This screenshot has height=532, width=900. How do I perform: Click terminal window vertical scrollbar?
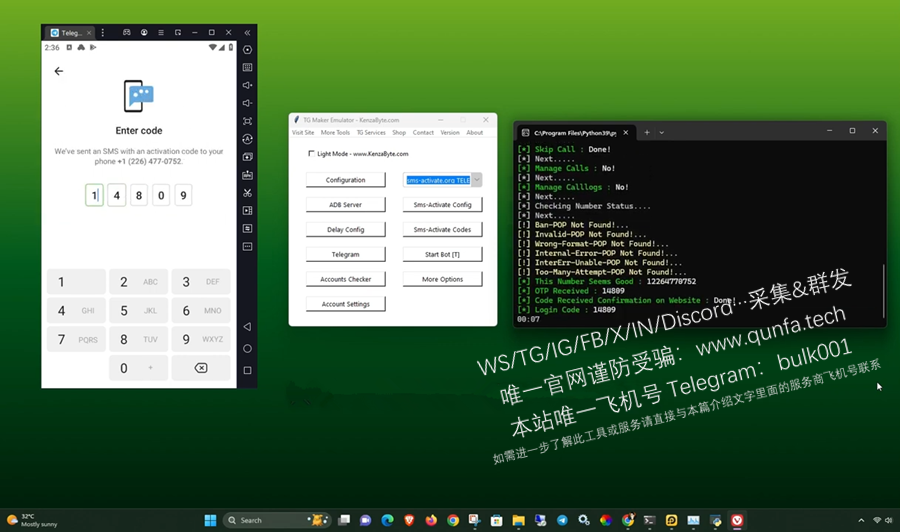[883, 290]
